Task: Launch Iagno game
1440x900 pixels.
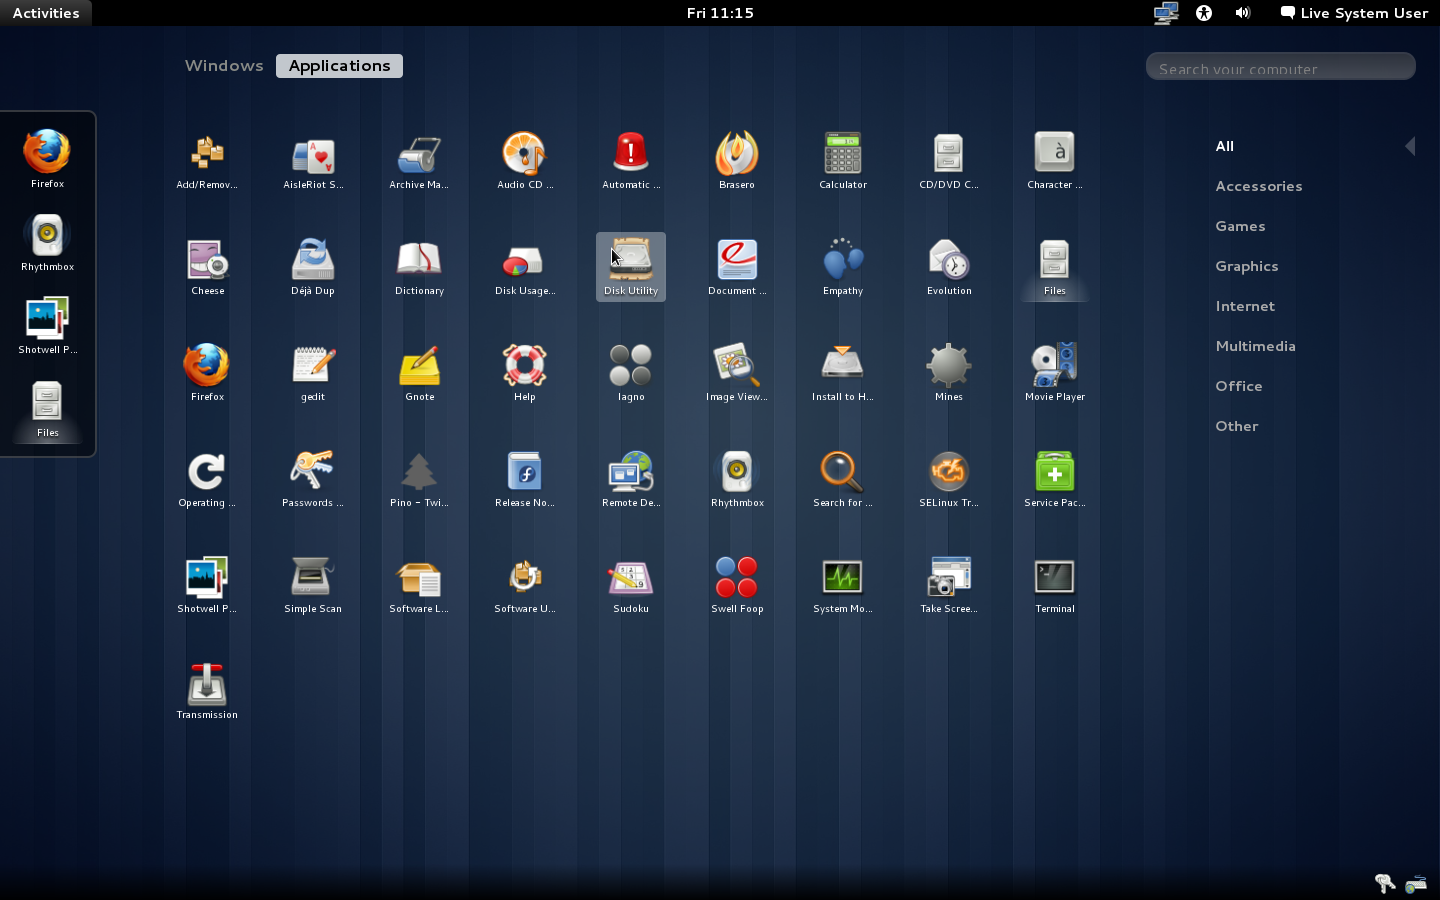Action: (x=631, y=374)
